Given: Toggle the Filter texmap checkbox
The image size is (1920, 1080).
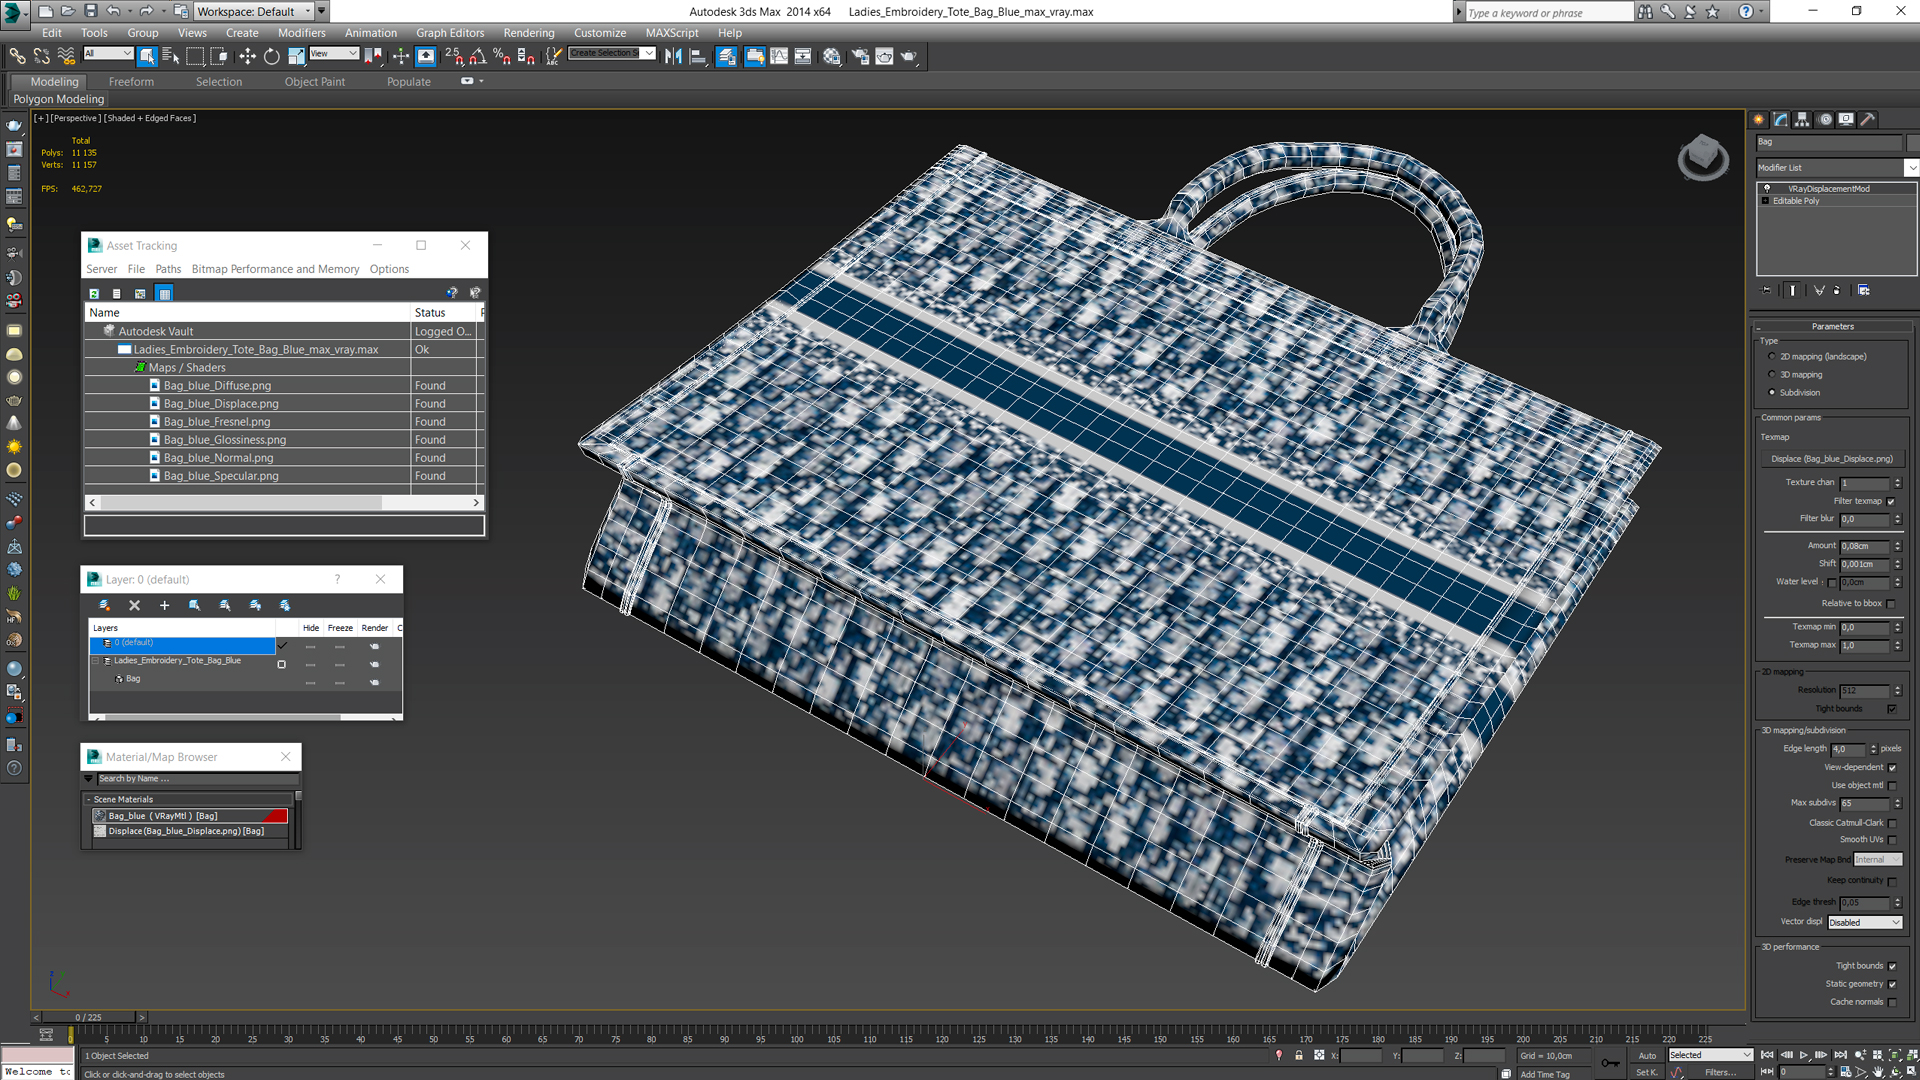Looking at the screenshot, I should tap(1890, 502).
